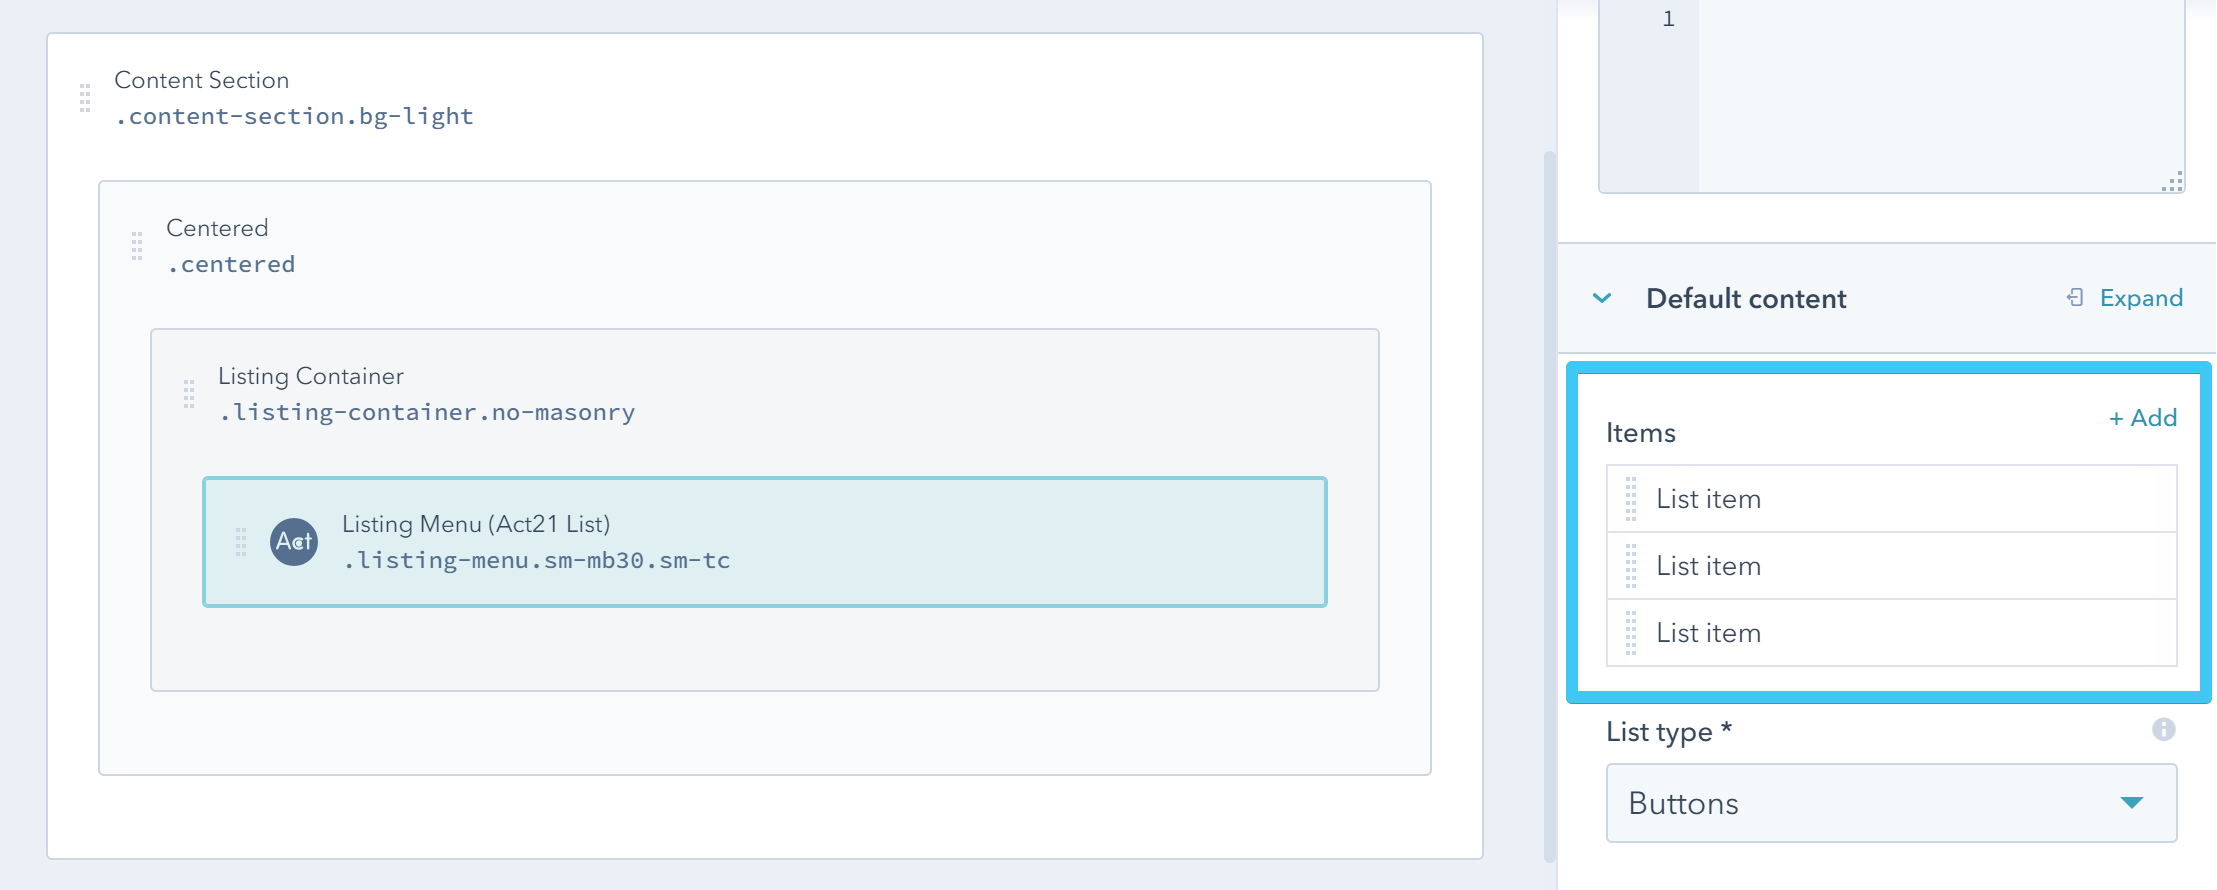The width and height of the screenshot is (2217, 890).
Task: Click drag handle of third List item
Action: pos(1631,633)
